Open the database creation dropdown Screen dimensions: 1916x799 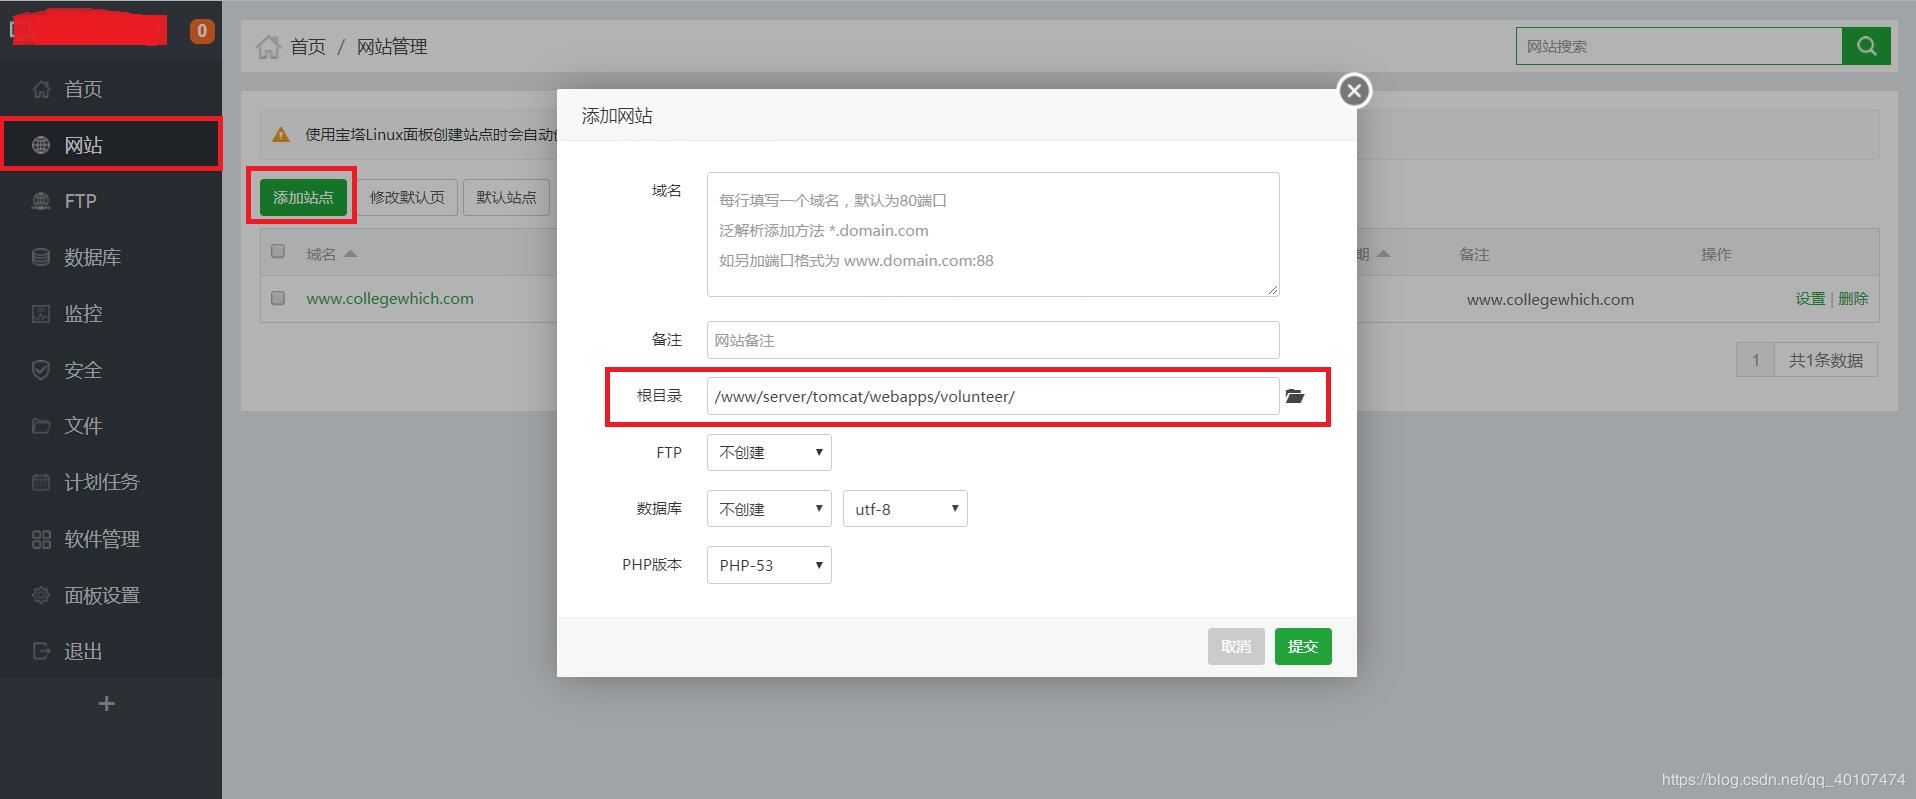769,509
